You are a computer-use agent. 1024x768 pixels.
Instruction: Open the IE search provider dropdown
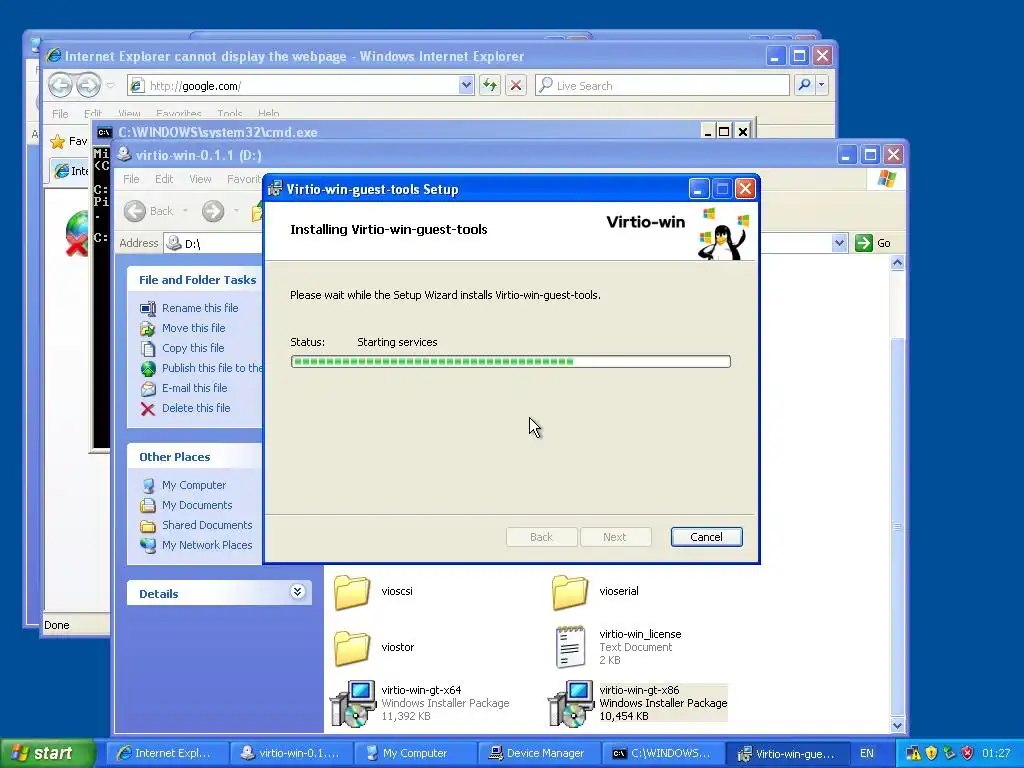point(822,86)
